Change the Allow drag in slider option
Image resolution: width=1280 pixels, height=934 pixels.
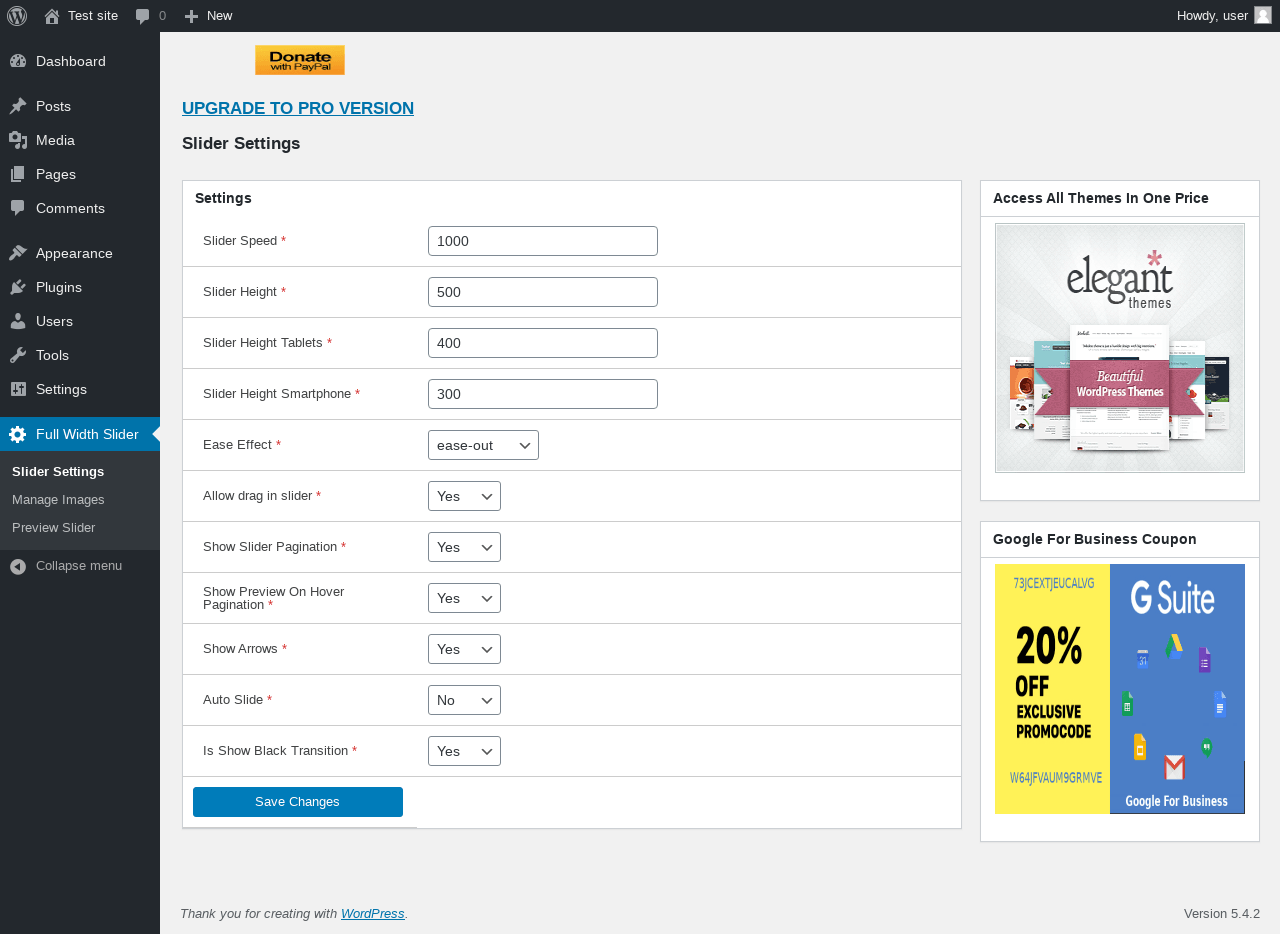point(464,496)
